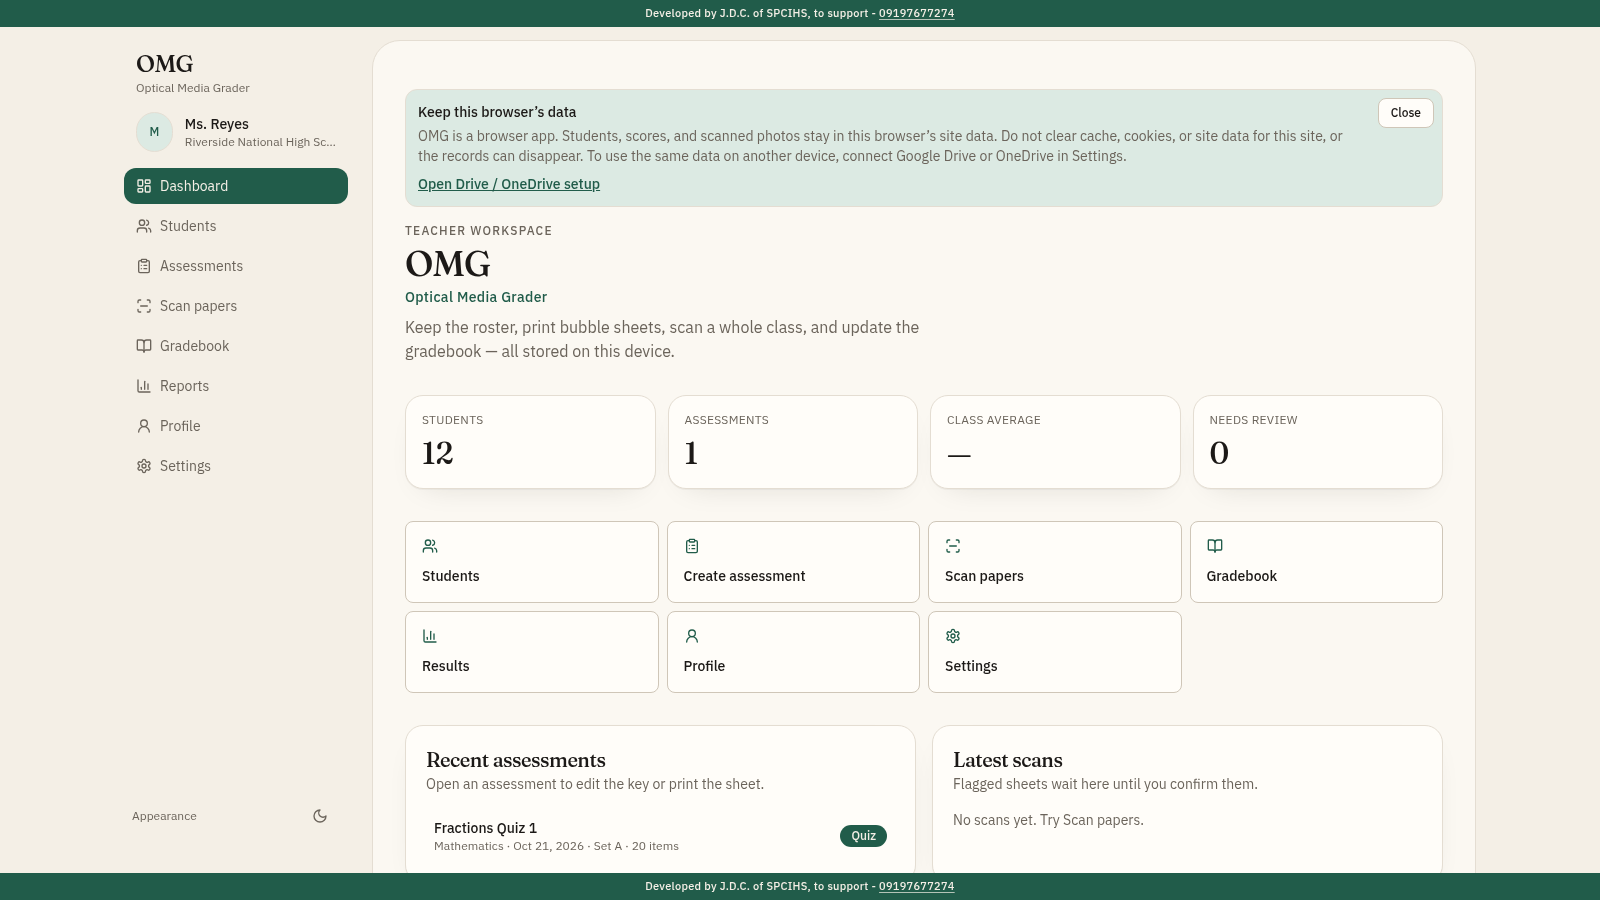Click the Assessments clipboard icon in sidebar
This screenshot has width=1600, height=900.
pyautogui.click(x=144, y=266)
